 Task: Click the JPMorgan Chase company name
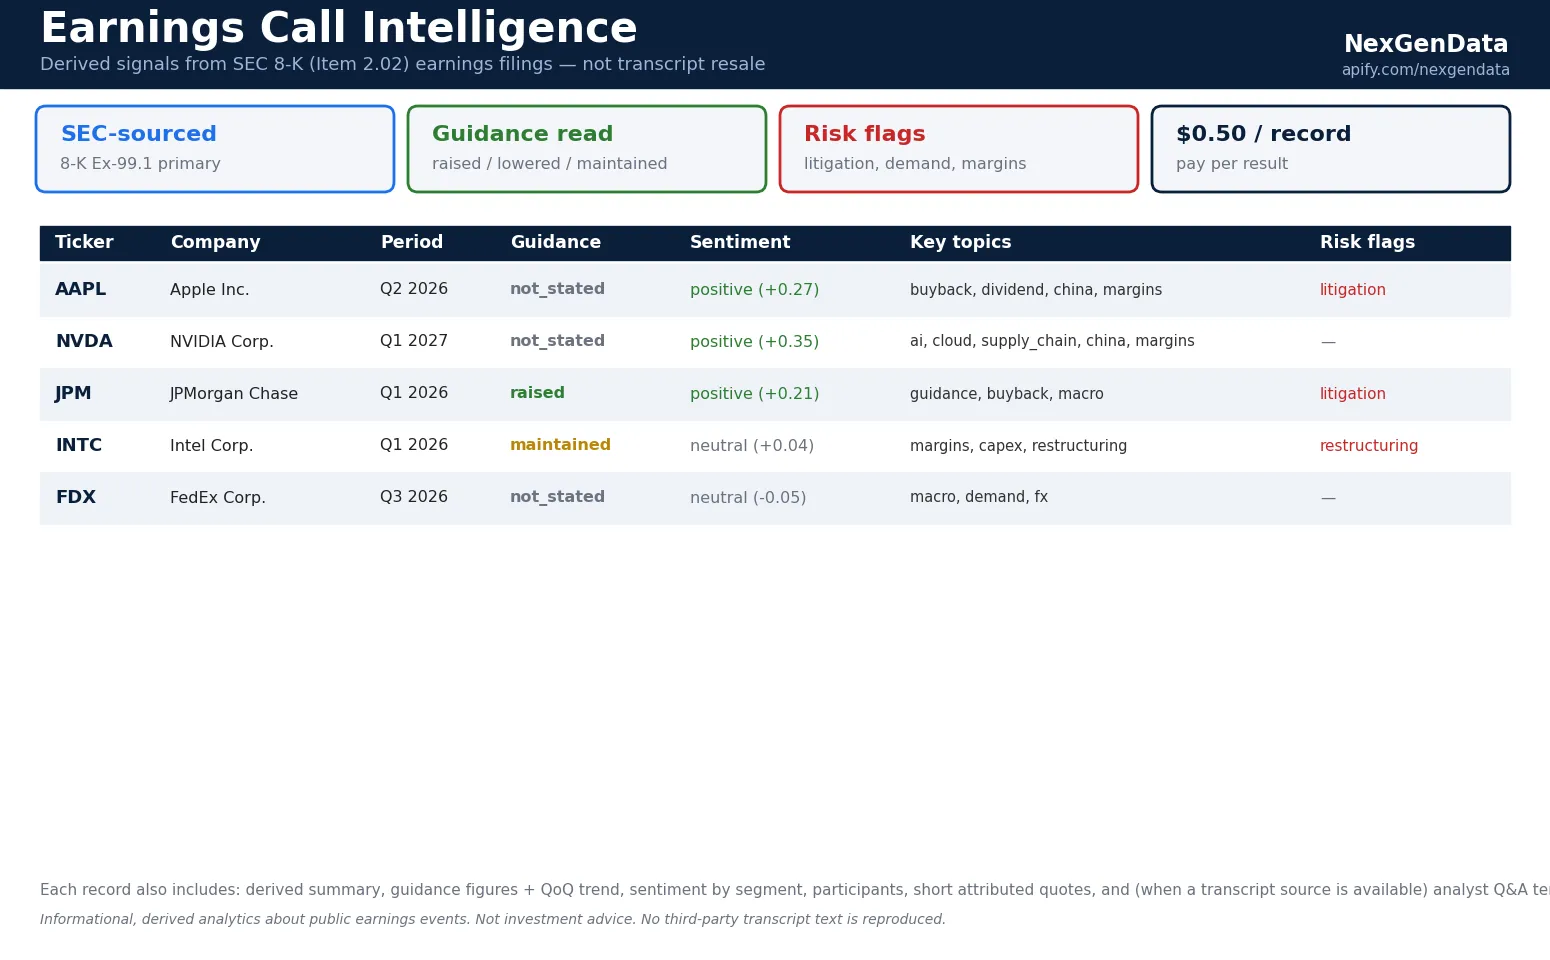234,393
